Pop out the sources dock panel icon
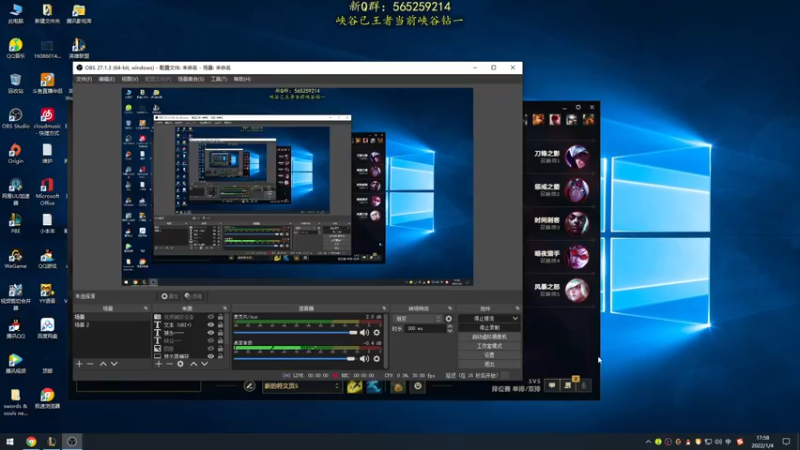 point(224,309)
